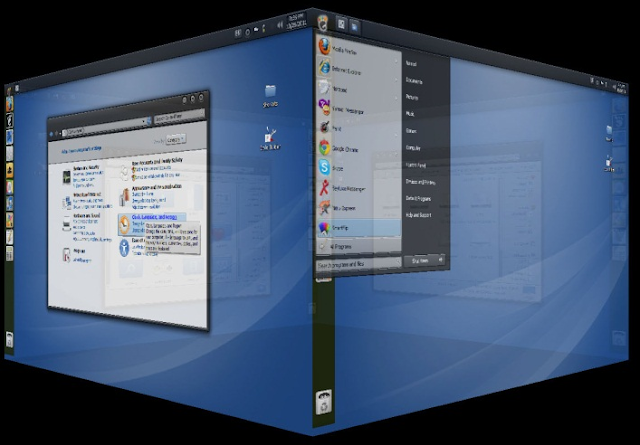Launch Mozilla Firefox from the Start menu

357,50
